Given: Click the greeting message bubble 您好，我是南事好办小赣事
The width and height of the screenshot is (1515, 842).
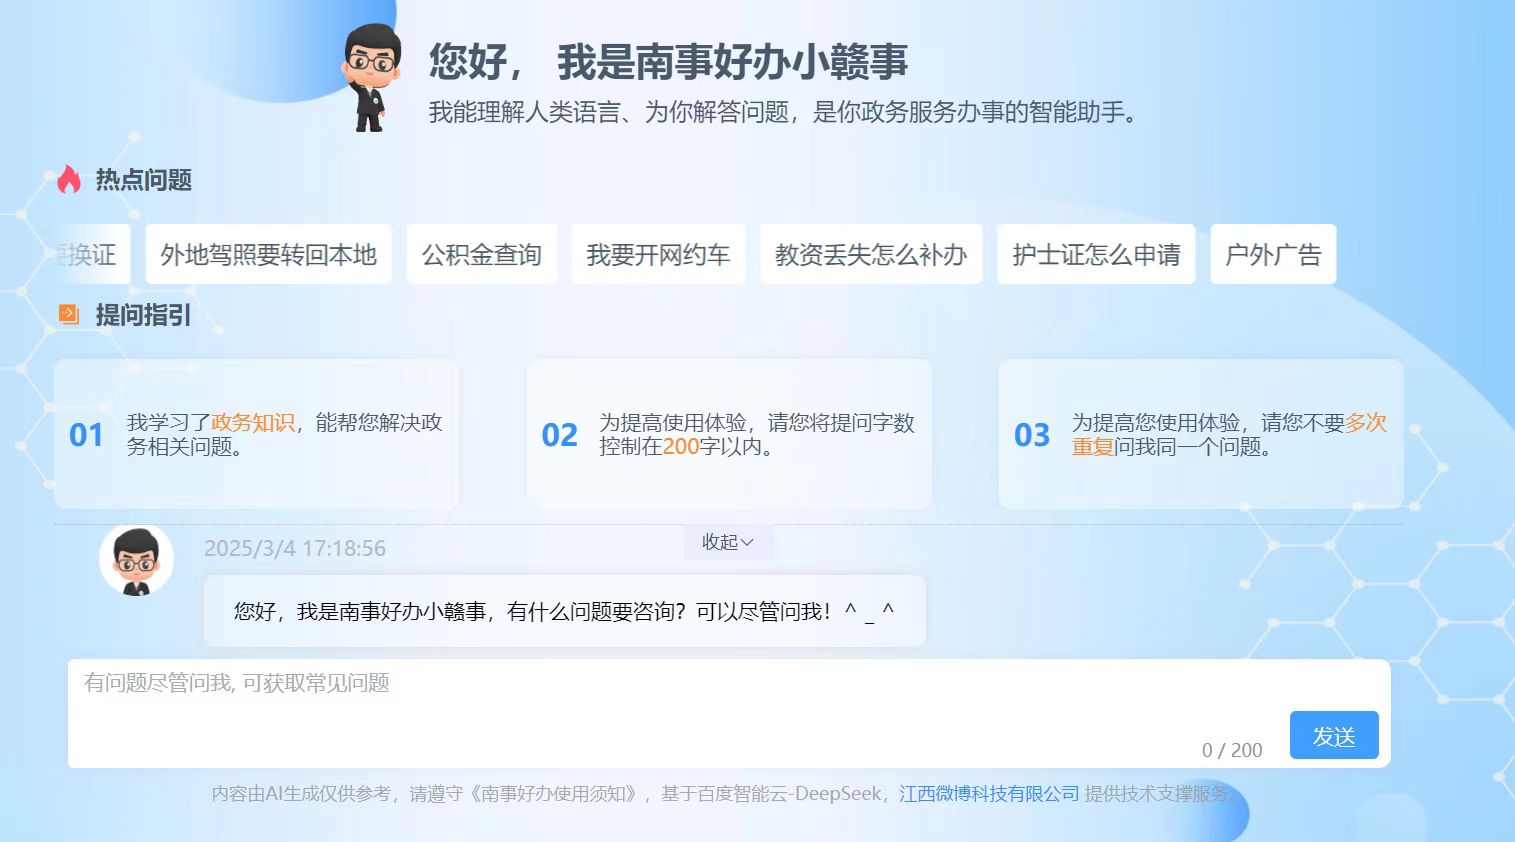Looking at the screenshot, I should 565,611.
